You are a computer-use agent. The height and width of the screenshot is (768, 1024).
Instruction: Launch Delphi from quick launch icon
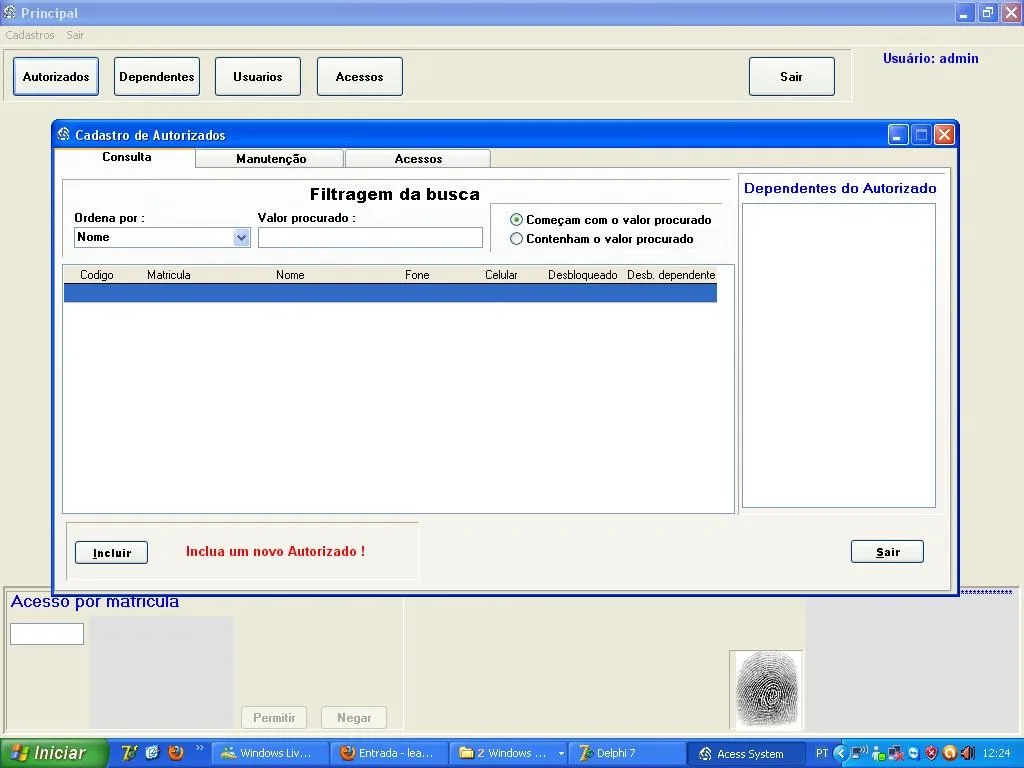tap(129, 753)
